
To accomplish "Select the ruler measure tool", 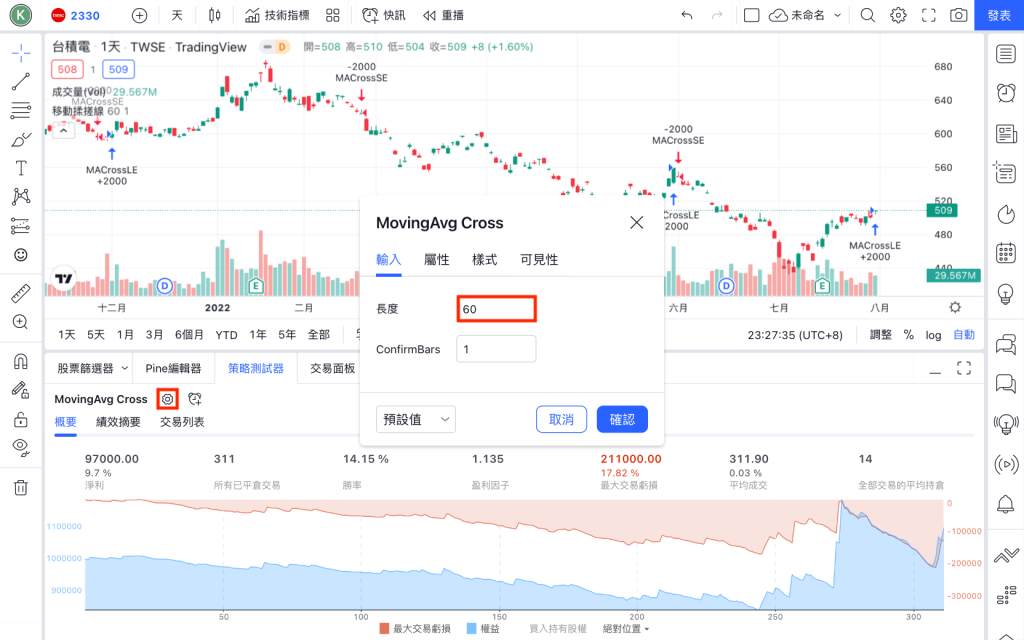I will [x=21, y=294].
